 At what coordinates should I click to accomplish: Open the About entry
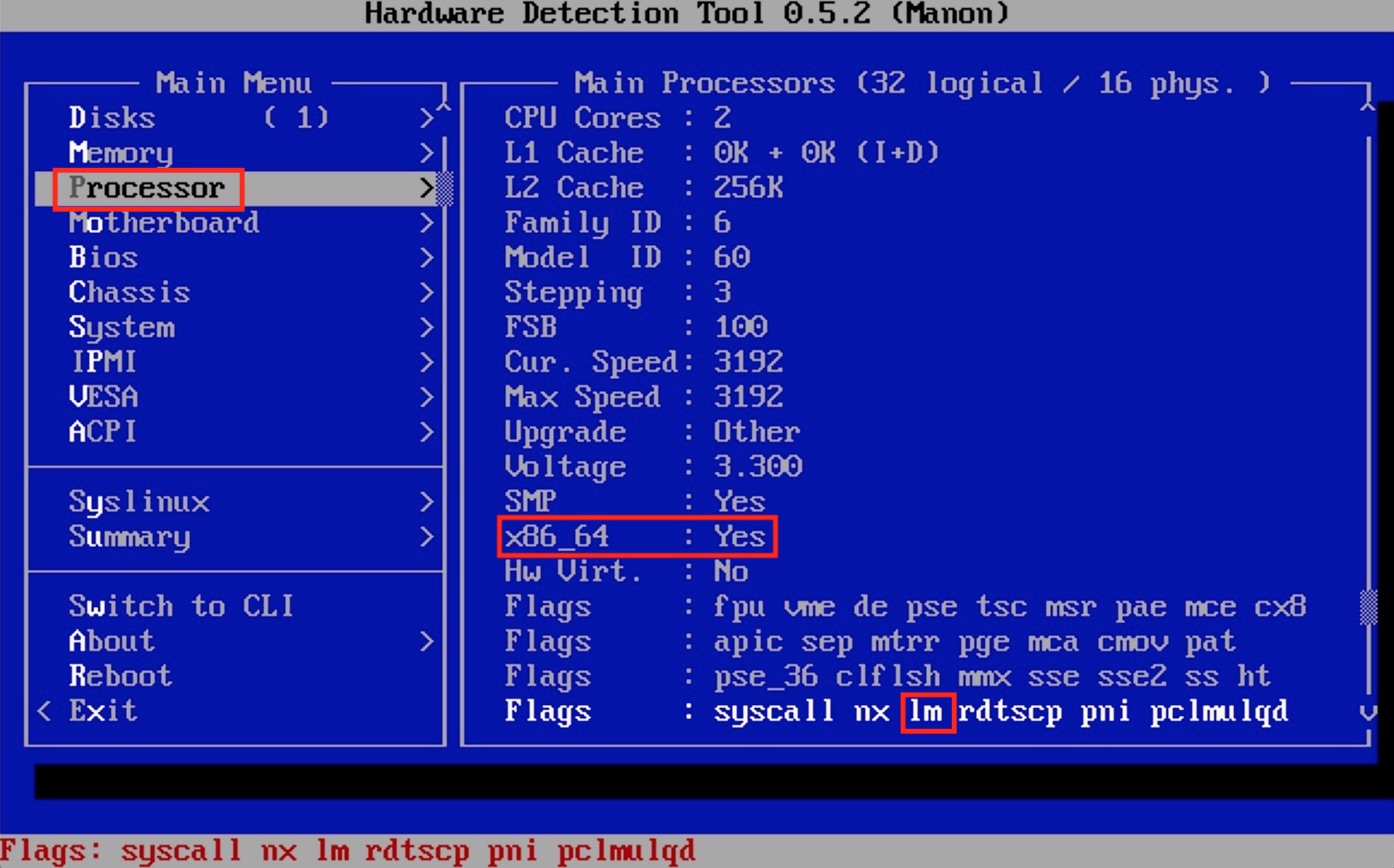pyautogui.click(x=112, y=641)
